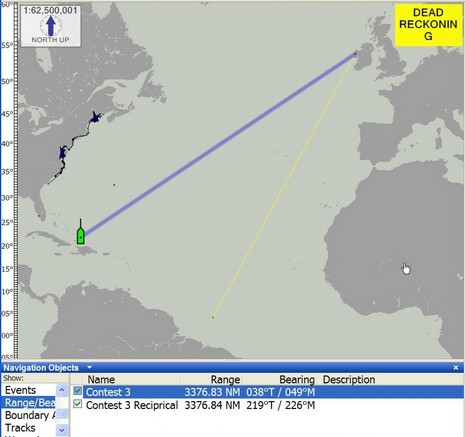Click the yellow DEAD RECKONING indicator

428,24
